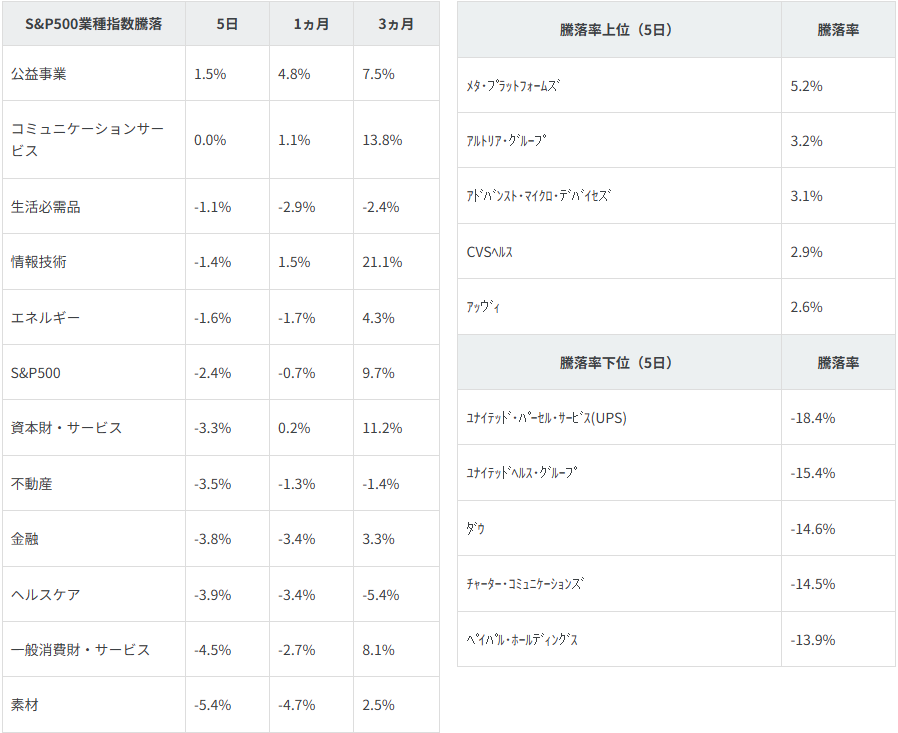Click the 1ヵ月 column header
The image size is (898, 733).
click(x=311, y=24)
